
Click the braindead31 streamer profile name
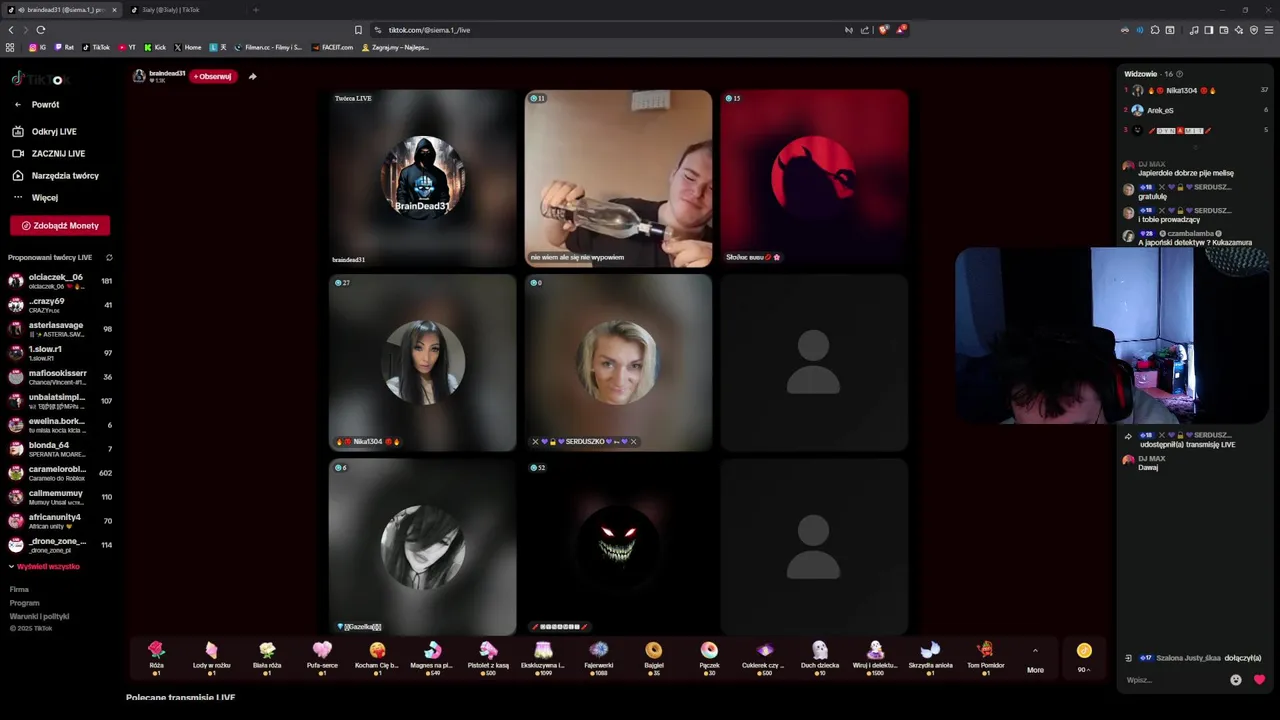(167, 73)
